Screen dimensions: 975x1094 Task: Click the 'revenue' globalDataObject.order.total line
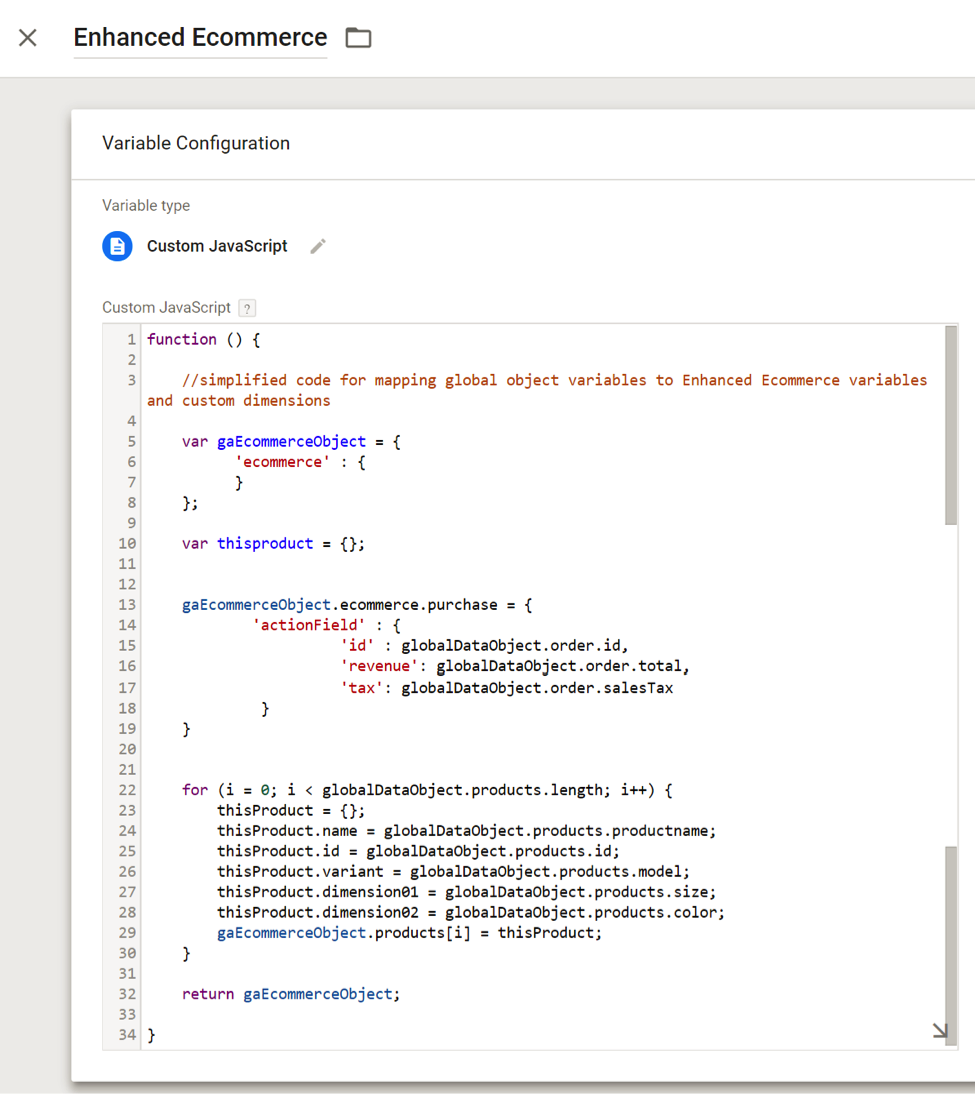(515, 666)
